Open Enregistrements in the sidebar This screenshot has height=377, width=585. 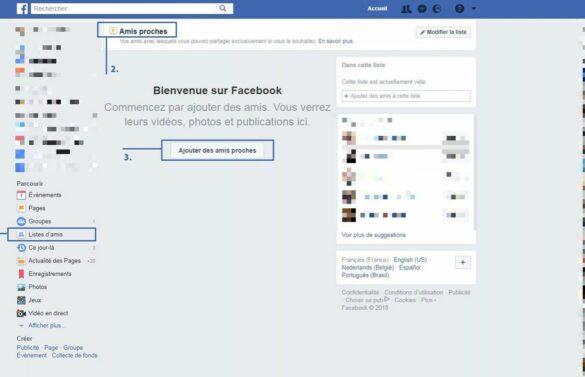[x=50, y=274]
